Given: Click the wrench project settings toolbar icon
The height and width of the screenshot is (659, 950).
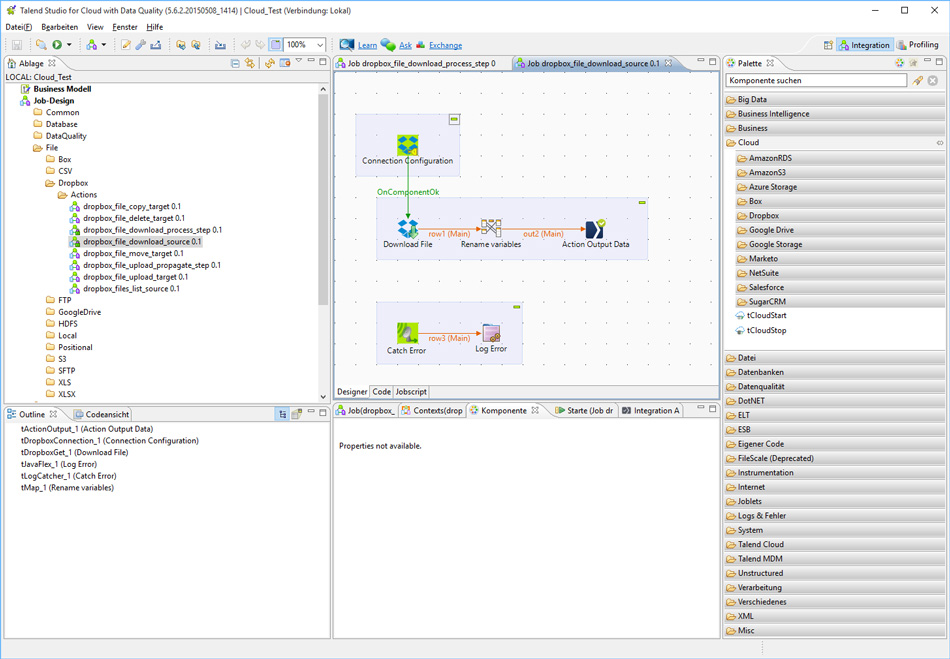Looking at the screenshot, I should pos(141,45).
